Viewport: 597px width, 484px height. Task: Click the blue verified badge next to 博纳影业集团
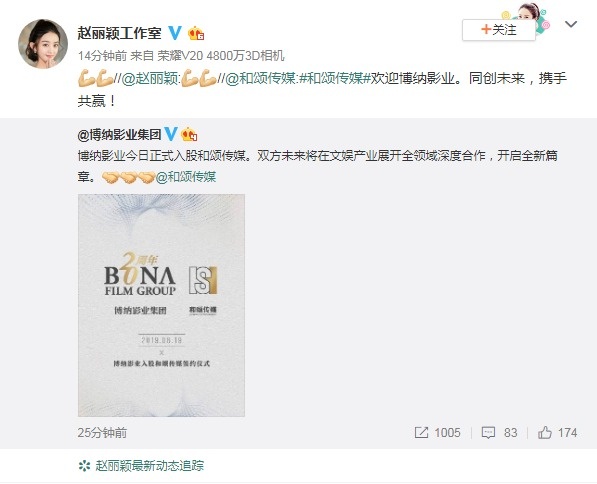(171, 134)
